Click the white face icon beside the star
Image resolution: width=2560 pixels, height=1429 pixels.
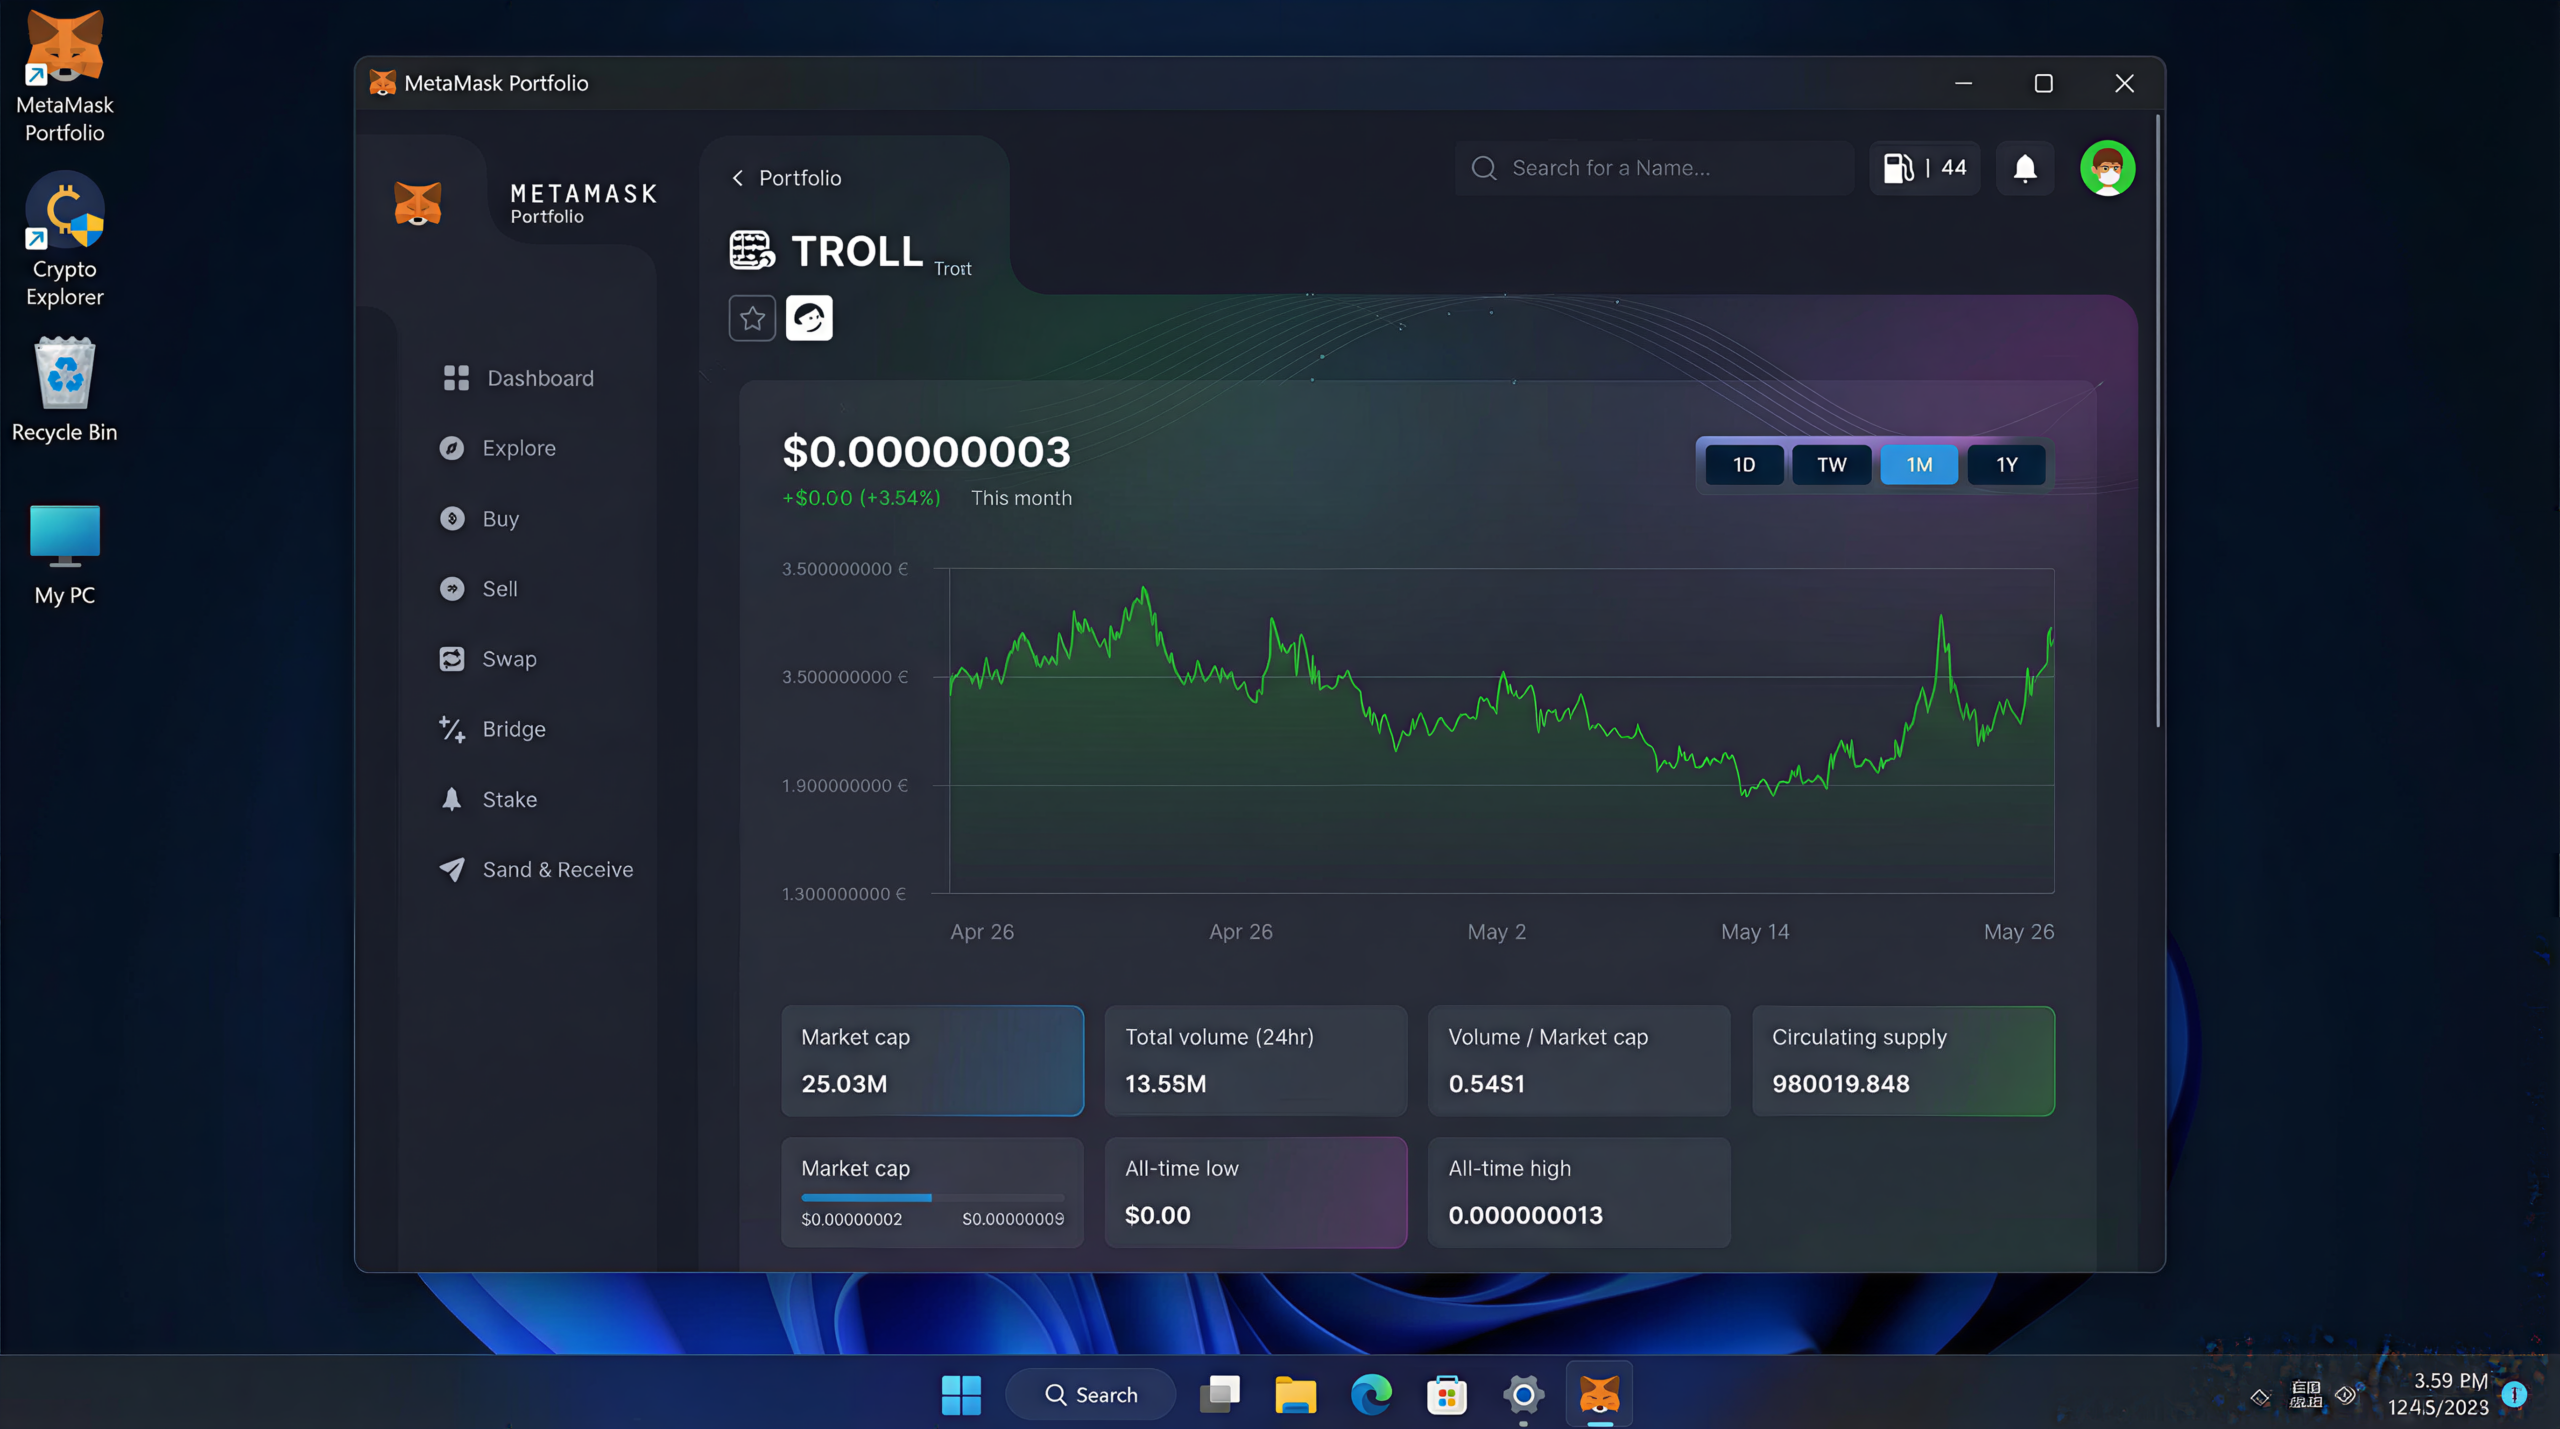(809, 318)
